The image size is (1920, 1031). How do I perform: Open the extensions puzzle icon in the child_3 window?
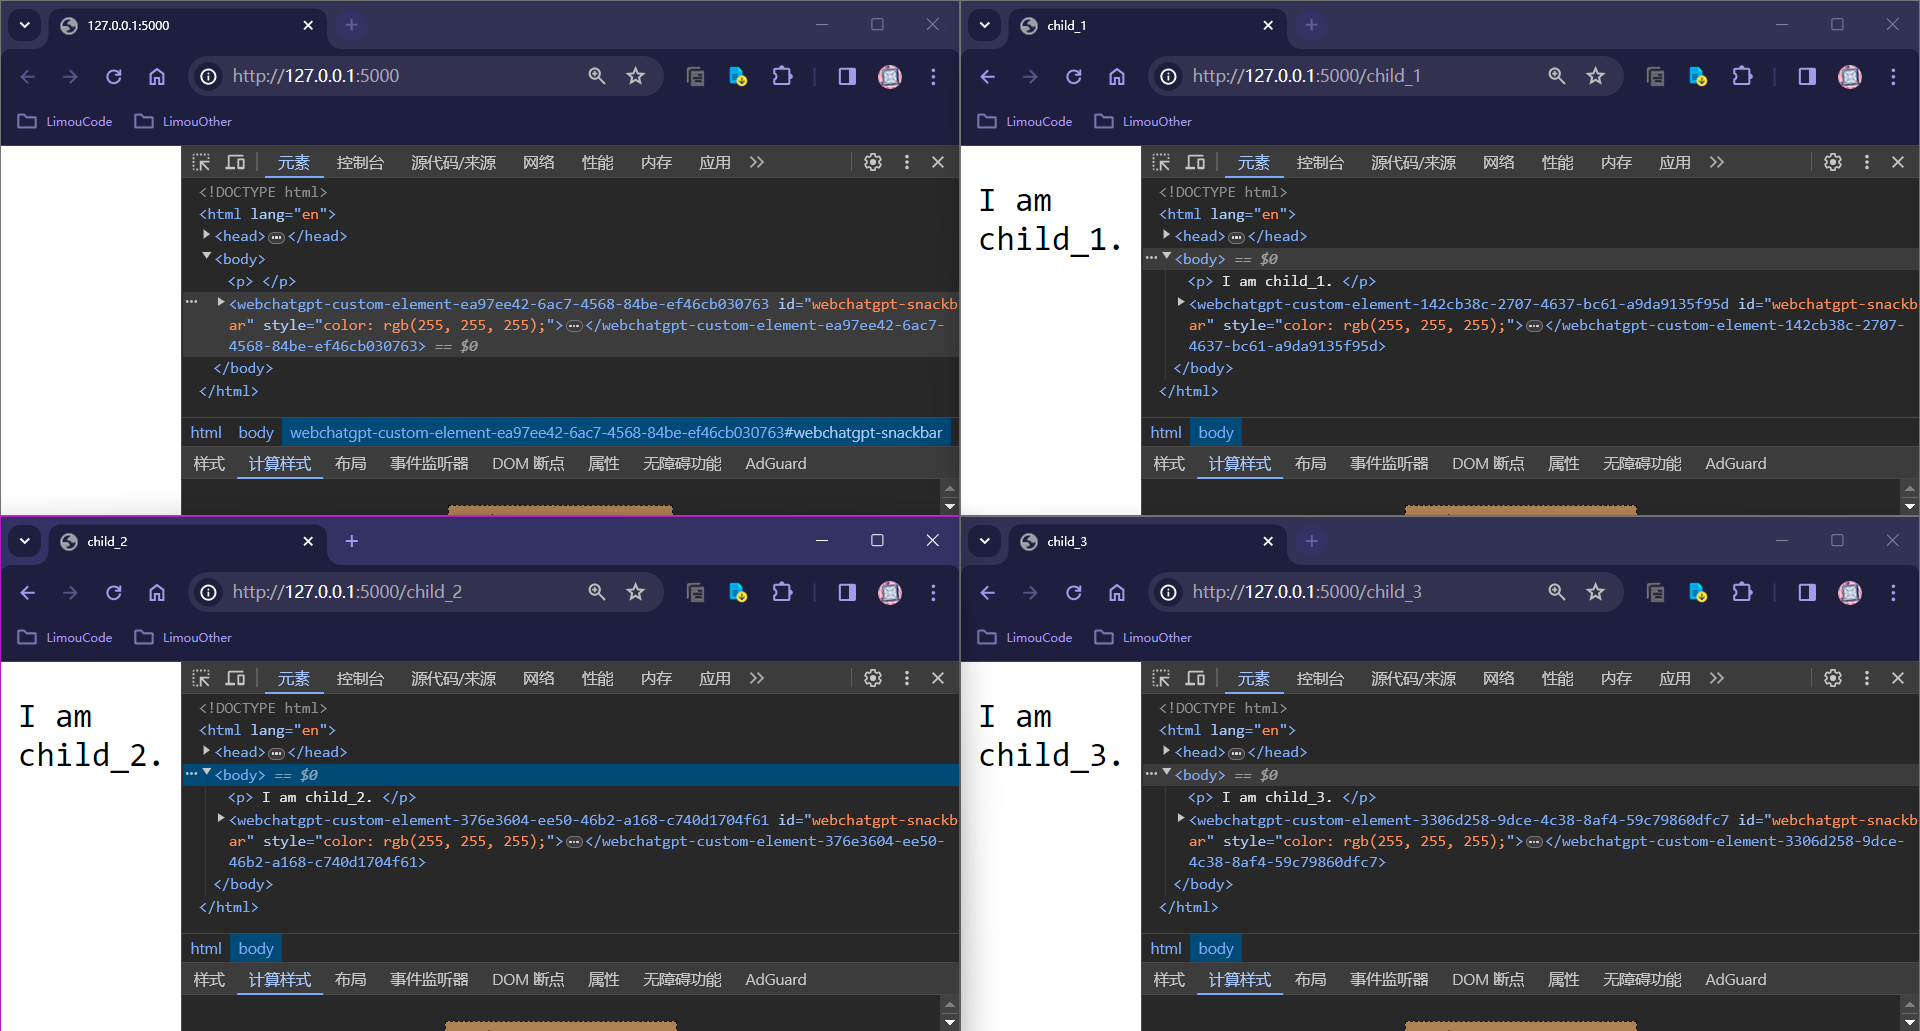[1742, 592]
